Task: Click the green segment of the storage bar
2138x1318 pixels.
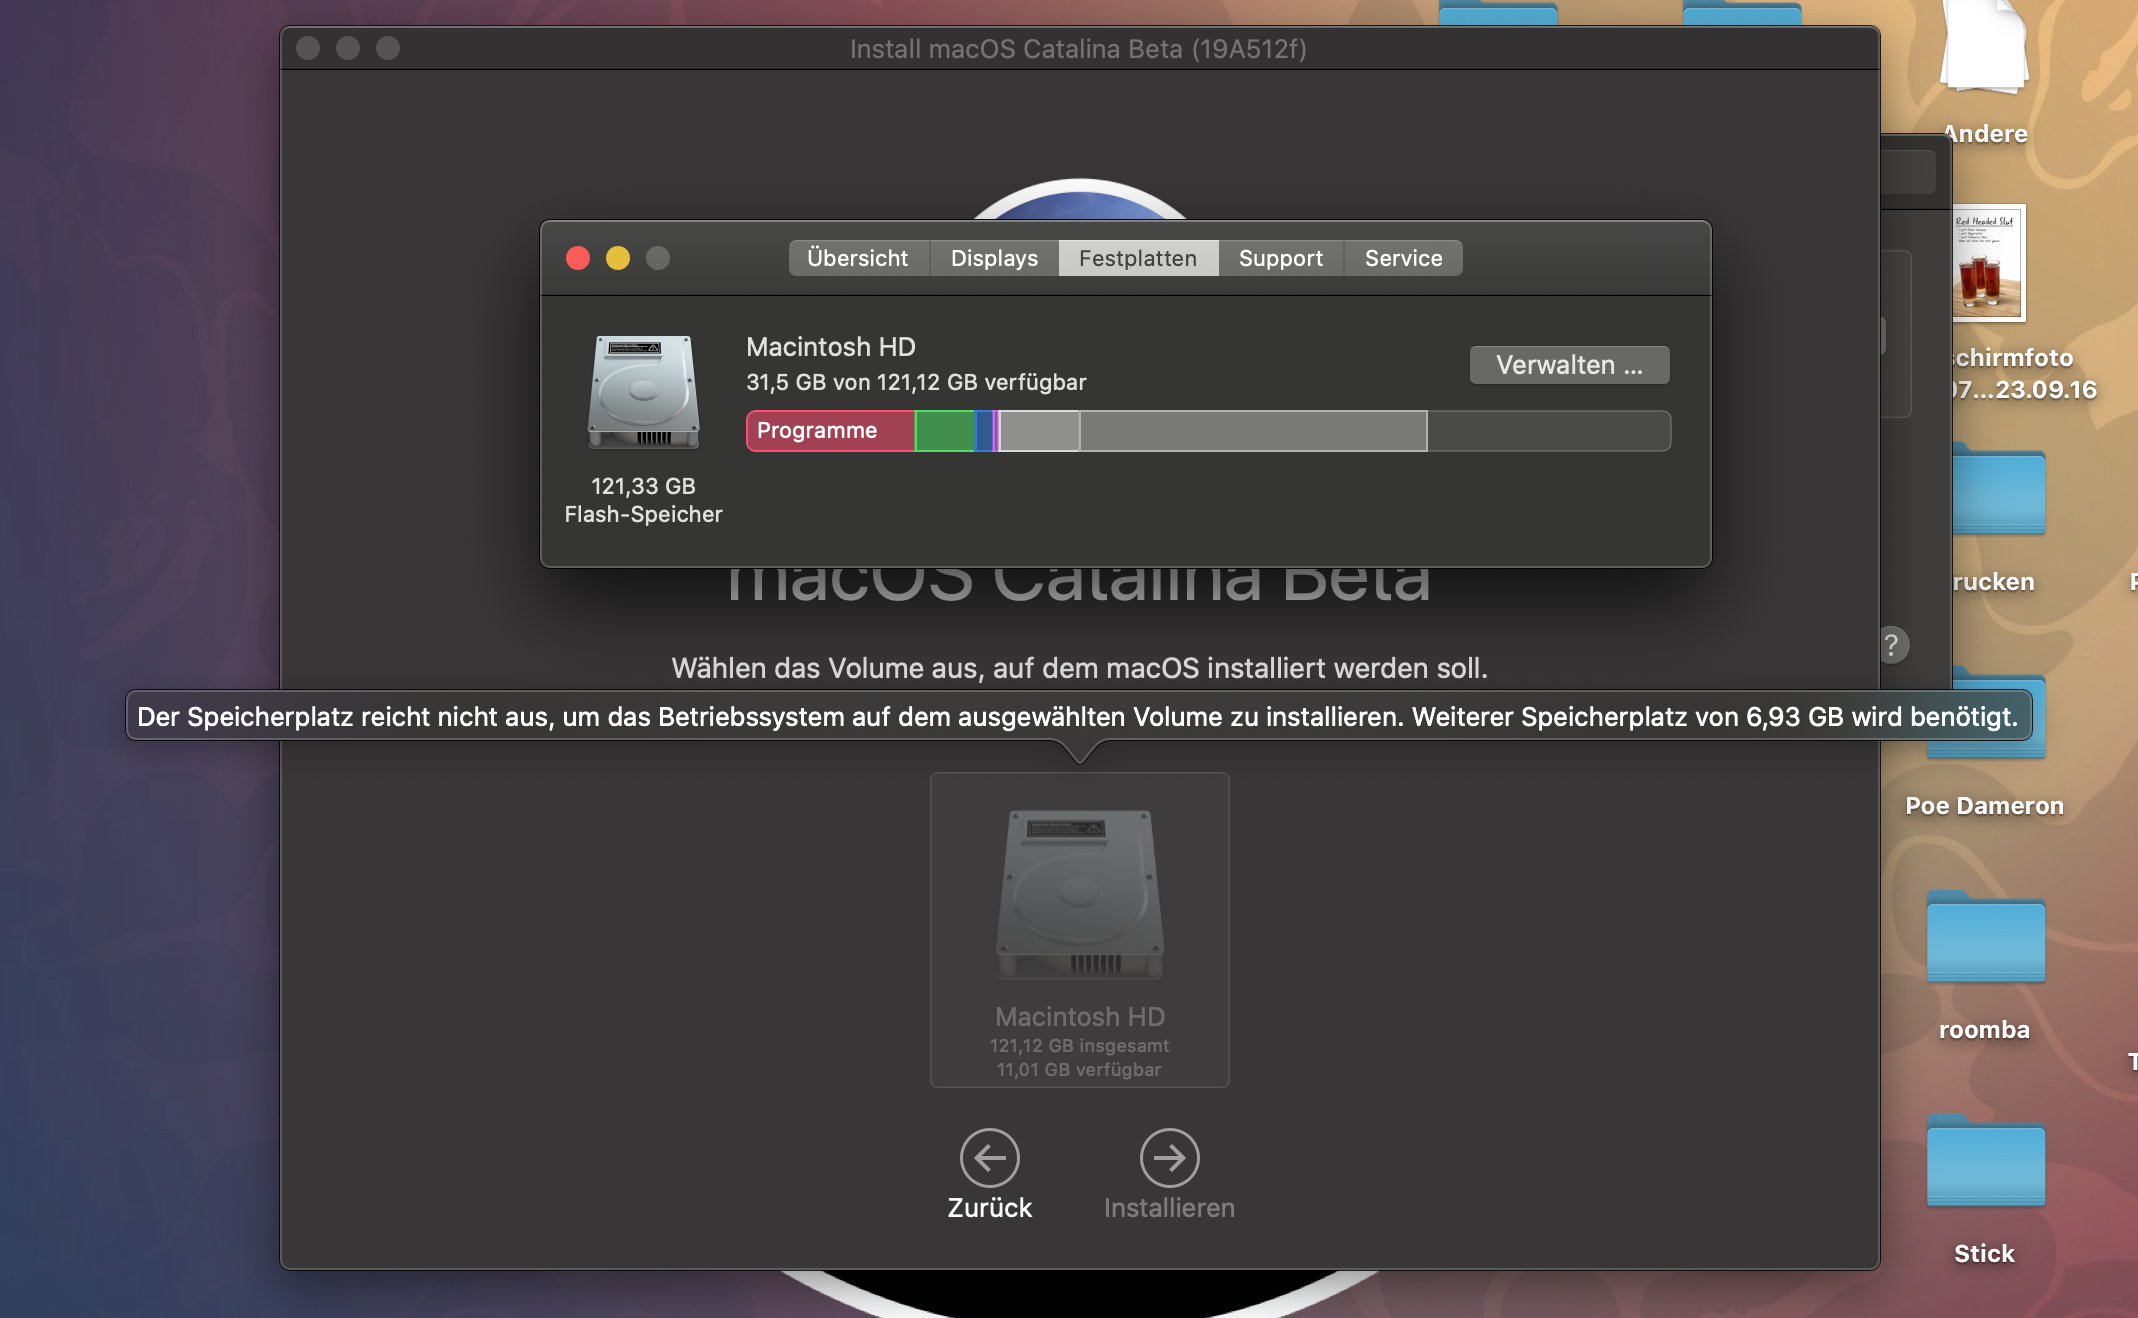Action: [944, 431]
